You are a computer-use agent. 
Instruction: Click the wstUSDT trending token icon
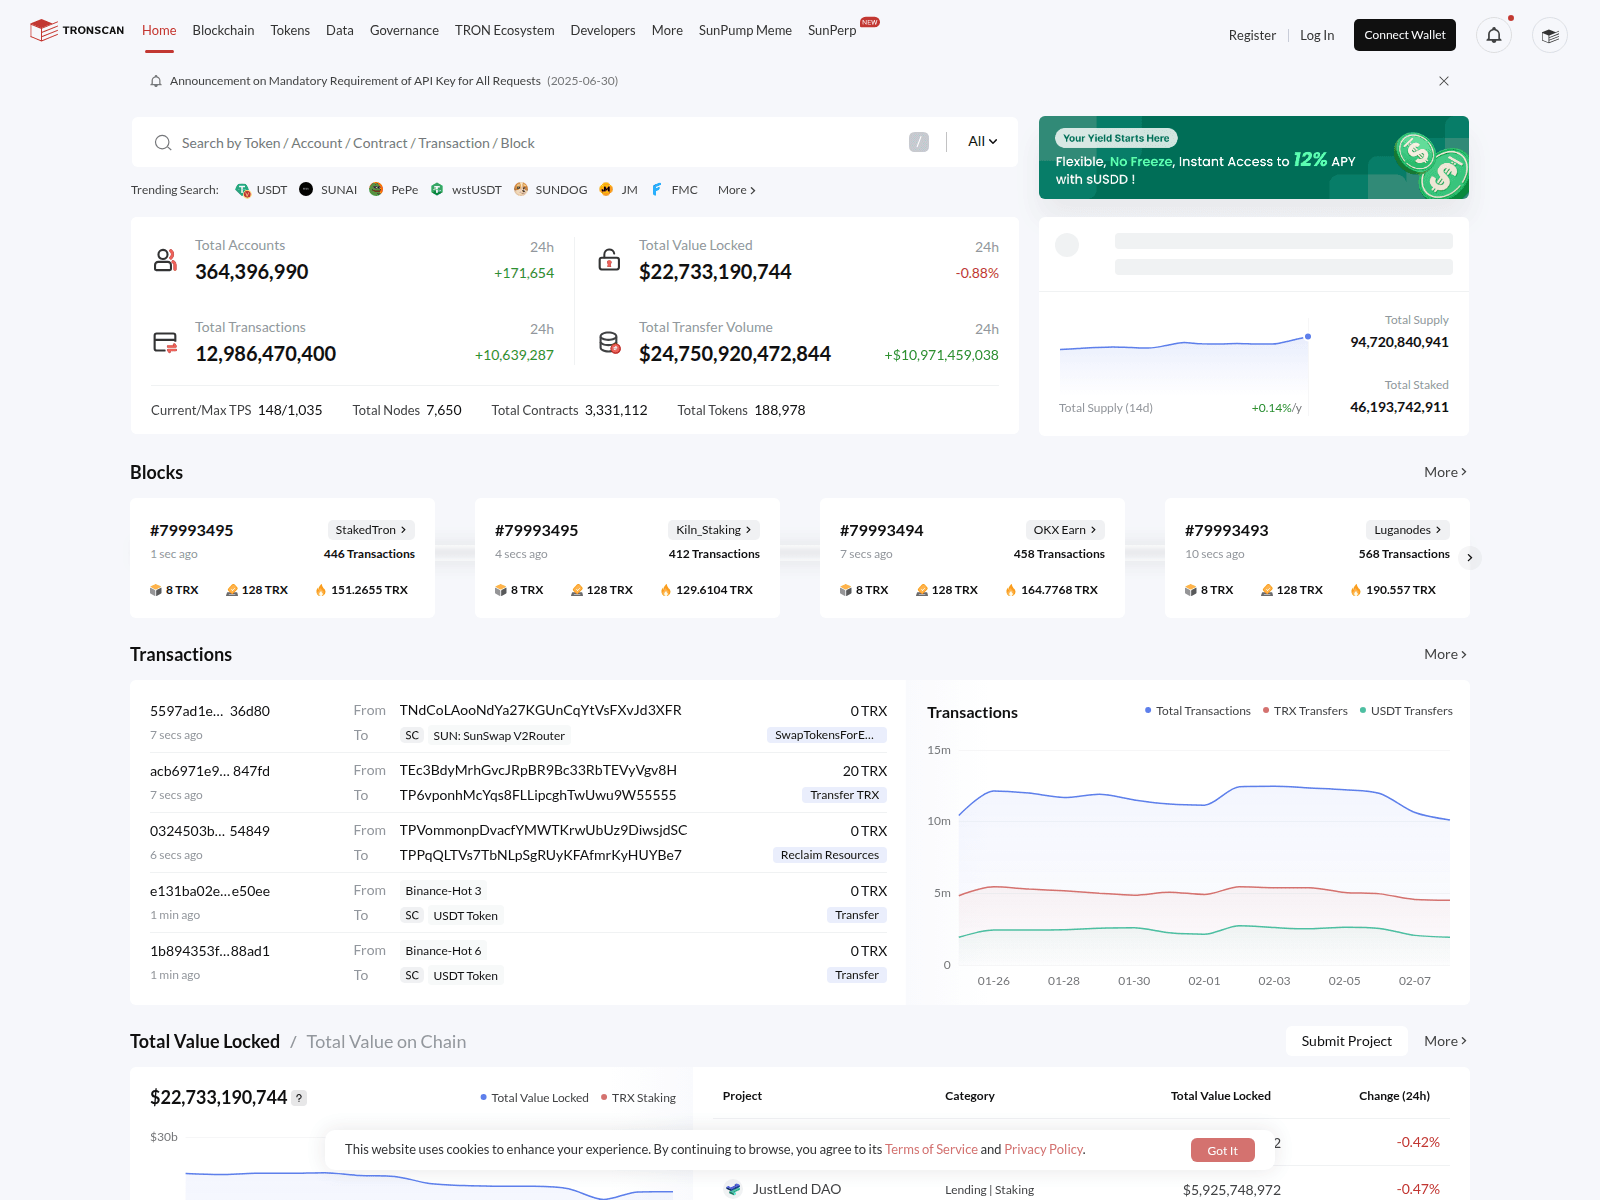pos(437,189)
